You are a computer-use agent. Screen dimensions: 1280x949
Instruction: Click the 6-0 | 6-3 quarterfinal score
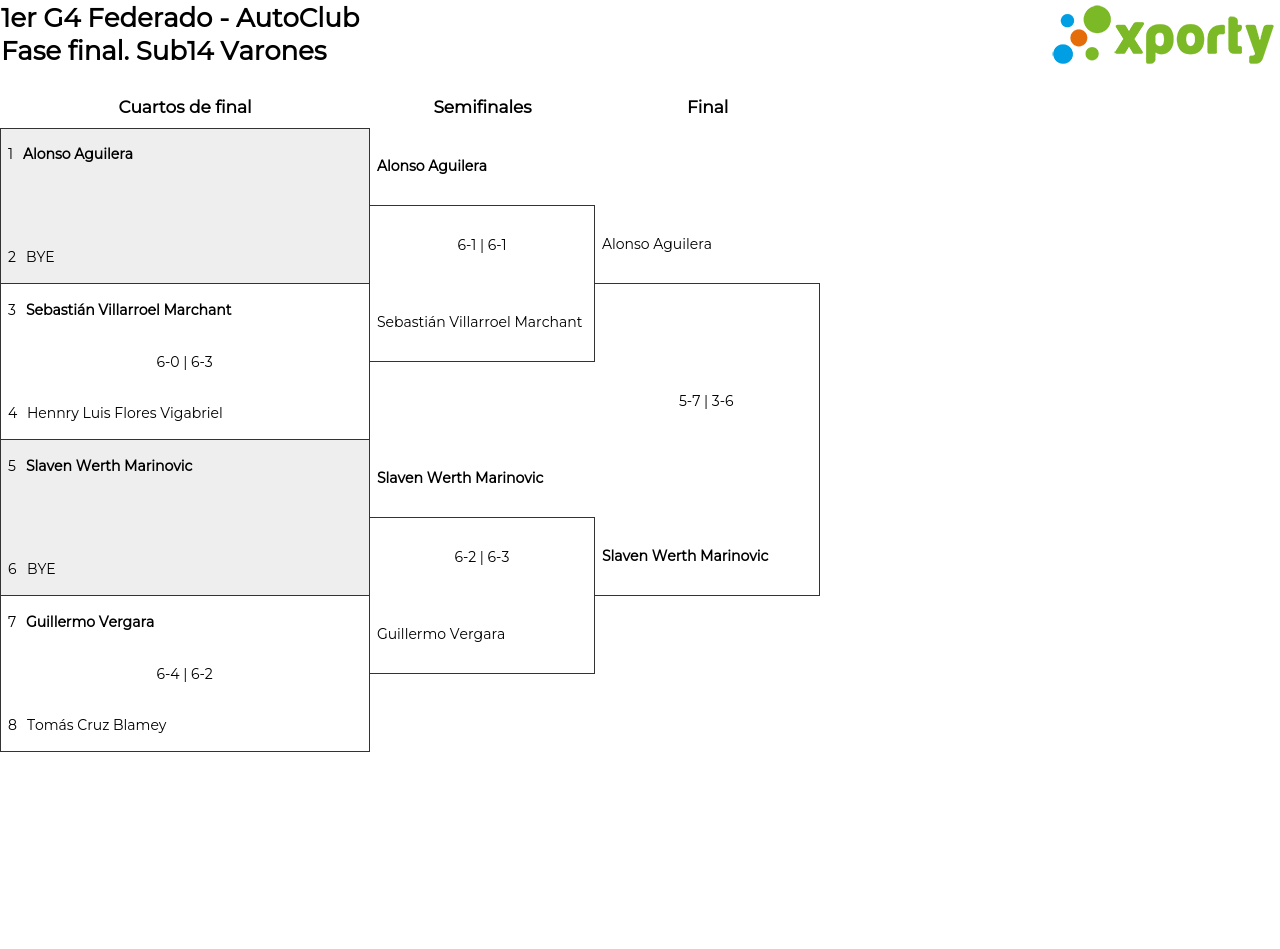tap(184, 362)
